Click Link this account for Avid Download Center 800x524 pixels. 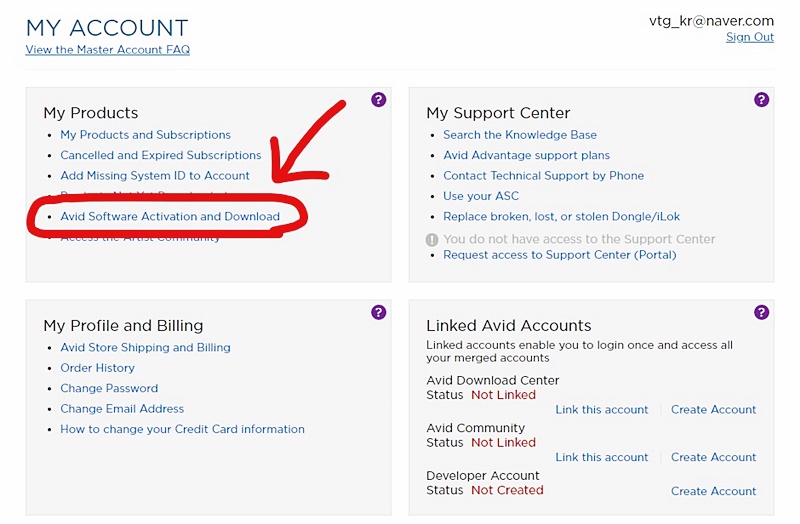602,410
